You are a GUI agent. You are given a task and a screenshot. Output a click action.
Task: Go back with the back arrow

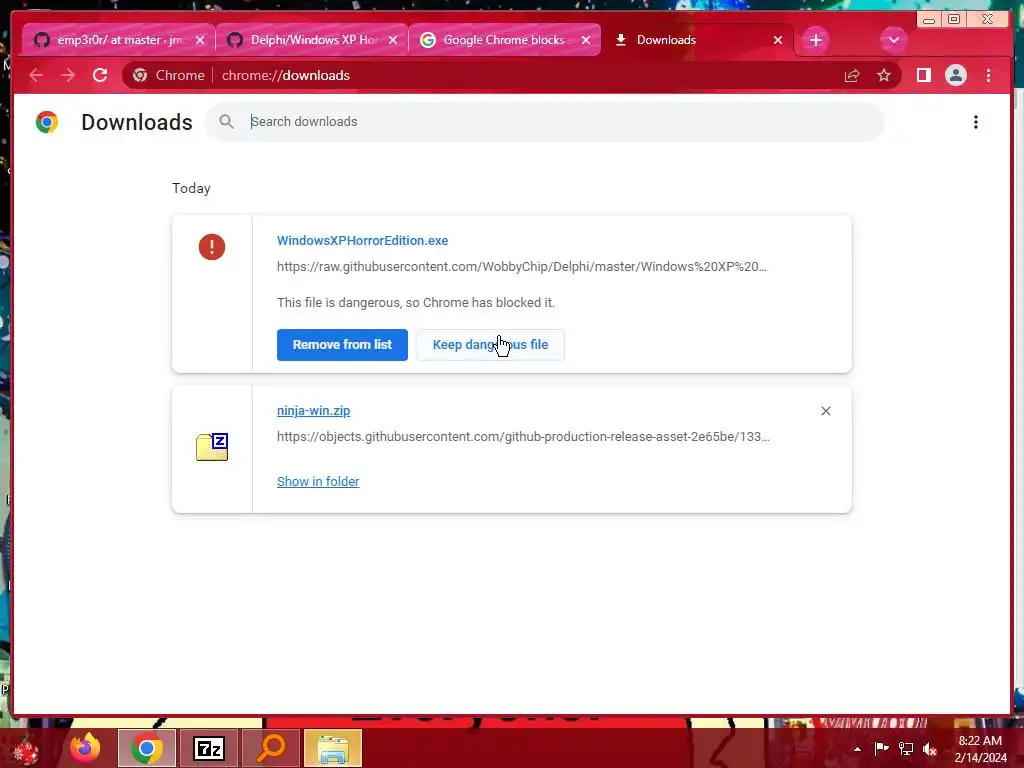pos(36,75)
